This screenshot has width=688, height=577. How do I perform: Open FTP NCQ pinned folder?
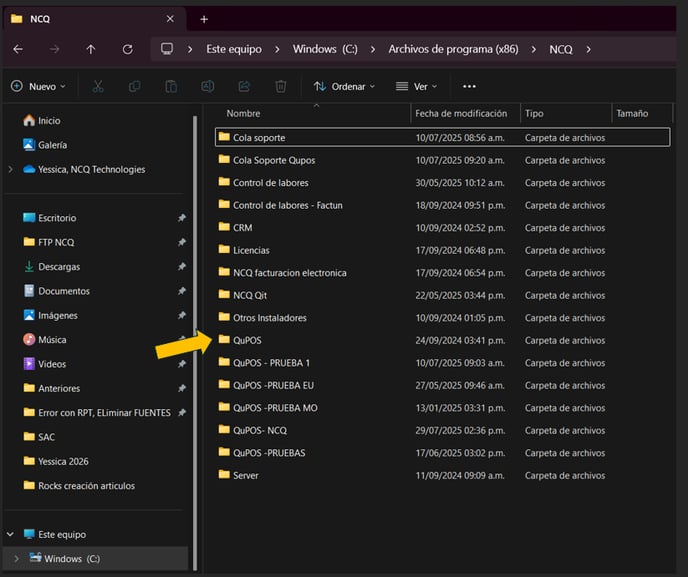49,242
